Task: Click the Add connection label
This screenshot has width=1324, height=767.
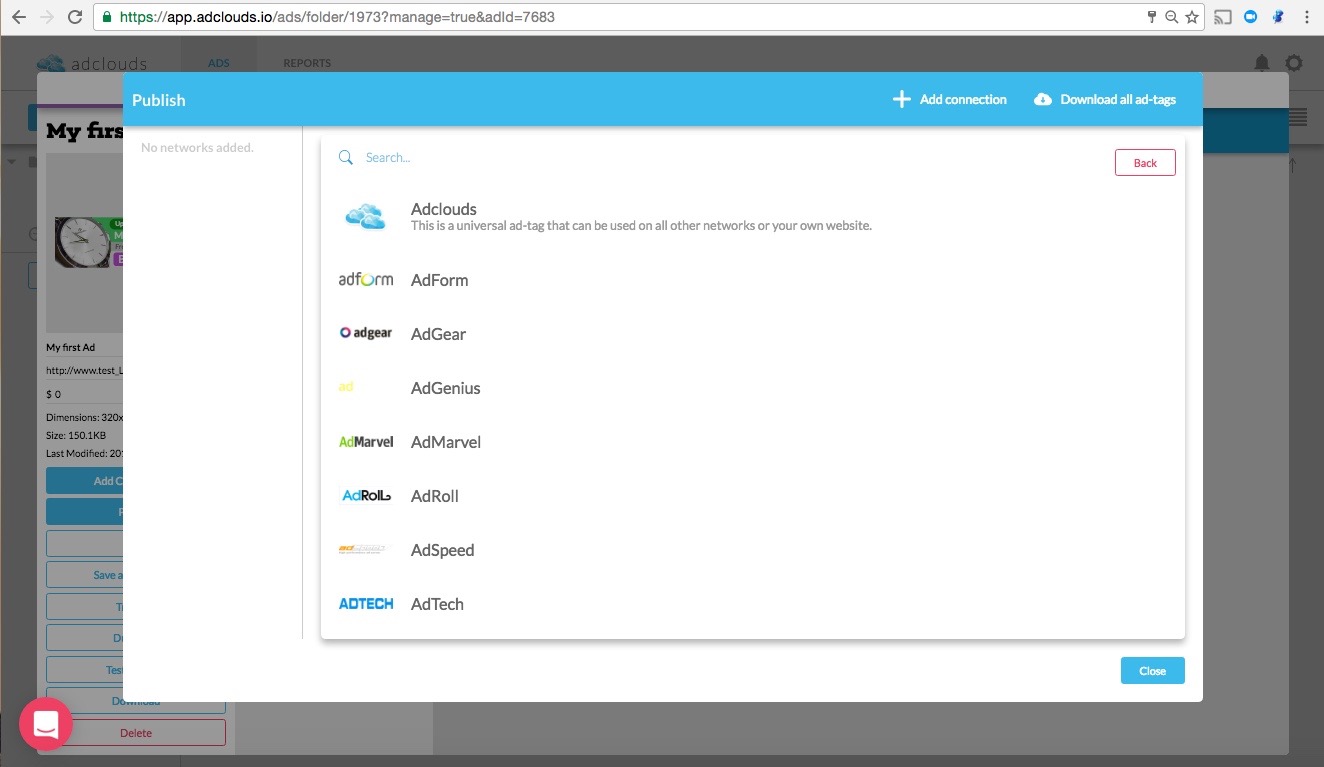Action: pyautogui.click(x=963, y=99)
